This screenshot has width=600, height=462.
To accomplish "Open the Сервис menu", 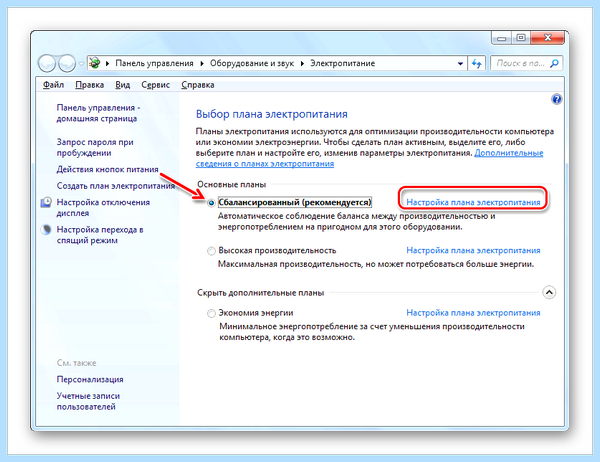I will 155,85.
